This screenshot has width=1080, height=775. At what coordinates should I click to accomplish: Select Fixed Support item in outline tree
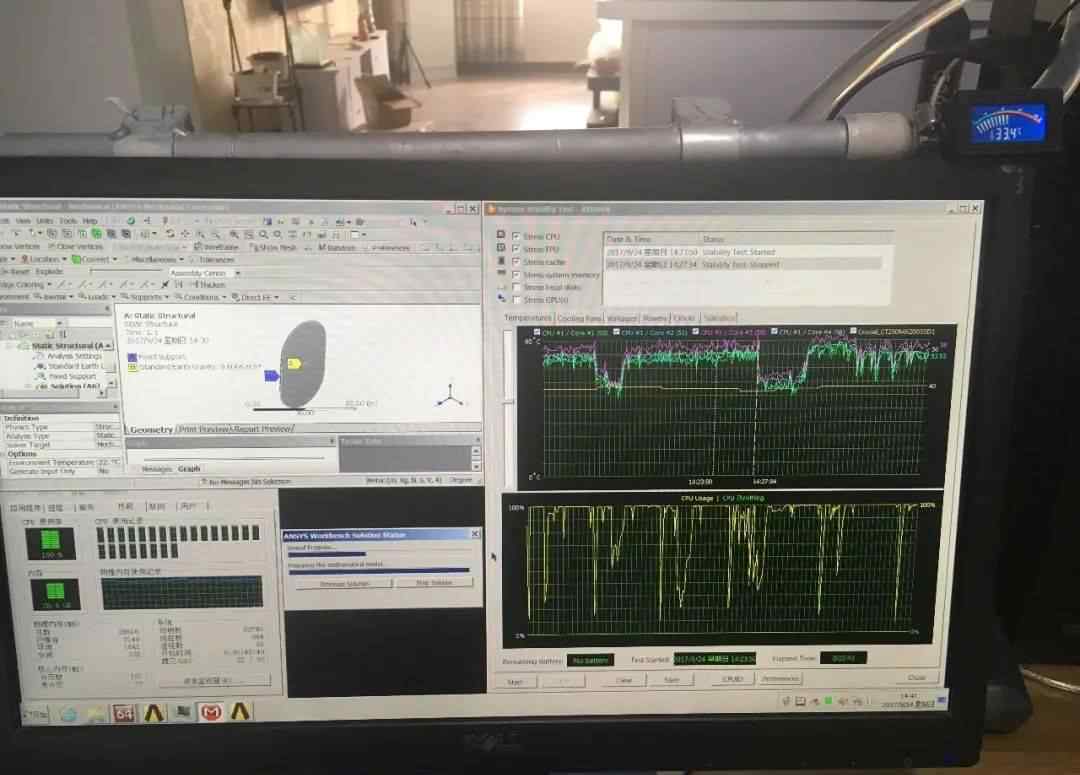[66, 376]
